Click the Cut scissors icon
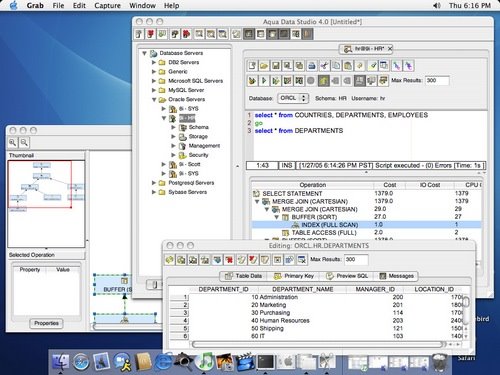Image resolution: width=500 pixels, height=375 pixels. click(x=324, y=66)
